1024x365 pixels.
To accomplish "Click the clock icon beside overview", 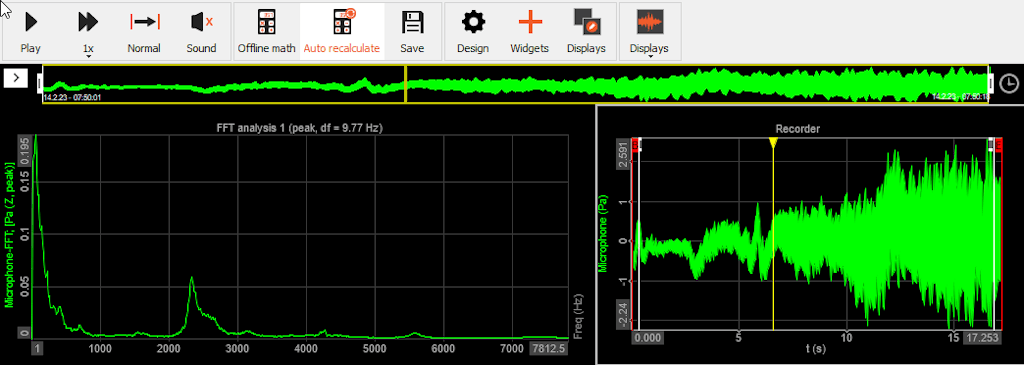I will point(1009,84).
